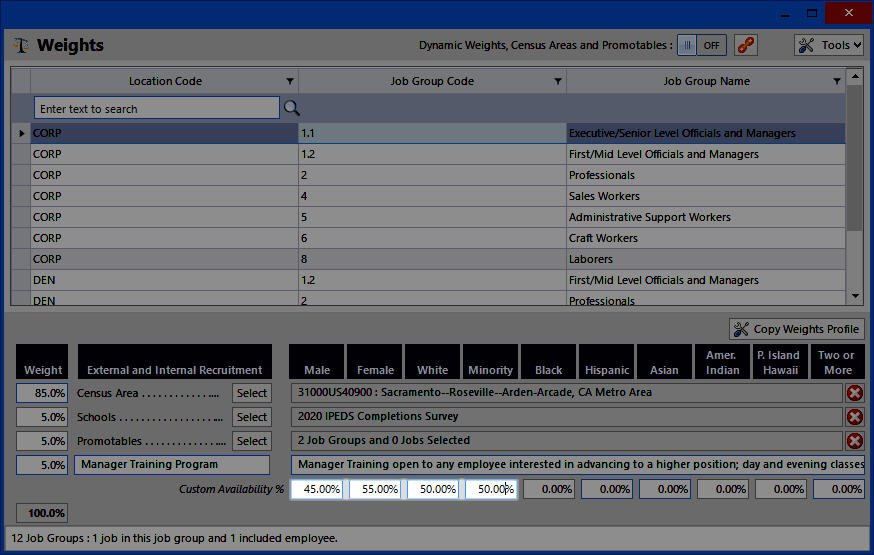This screenshot has height=555, width=874.
Task: Click the search magnifier icon
Action: (x=292, y=108)
